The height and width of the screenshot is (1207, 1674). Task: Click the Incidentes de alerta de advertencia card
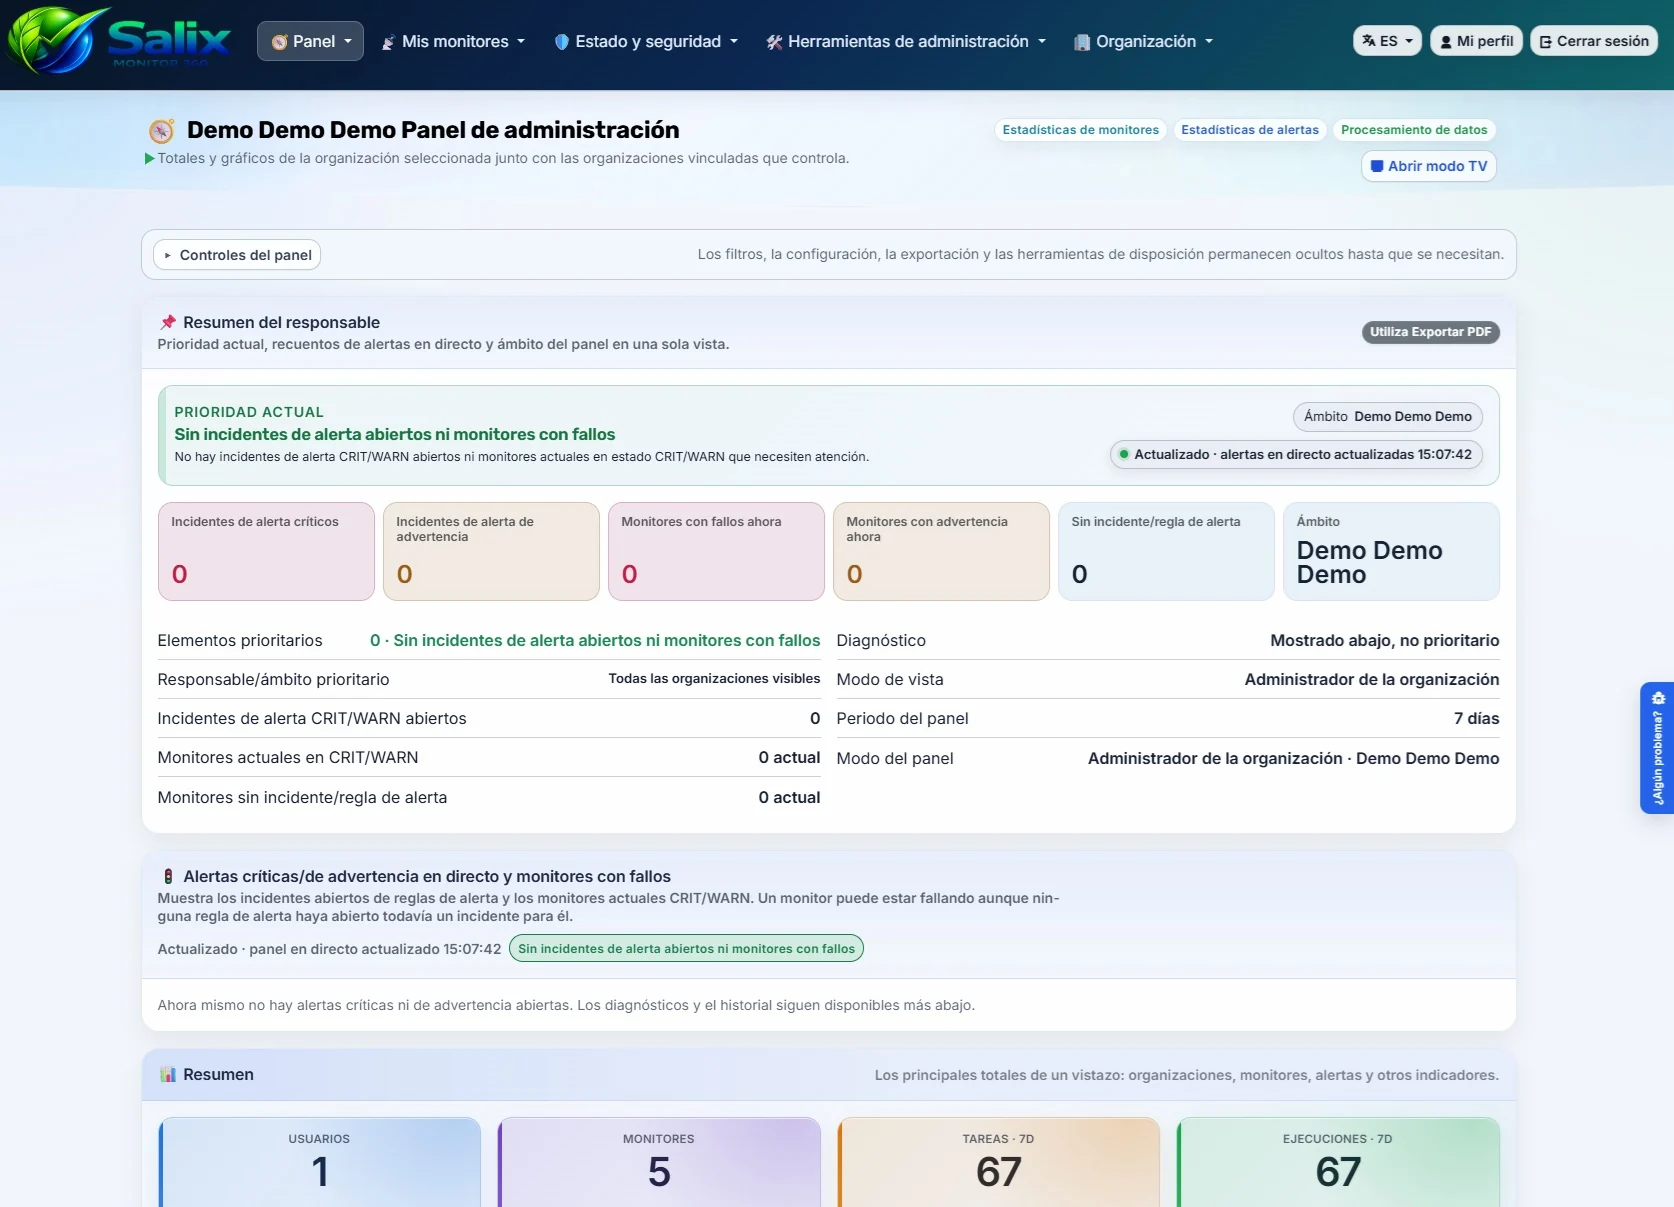pyautogui.click(x=491, y=551)
